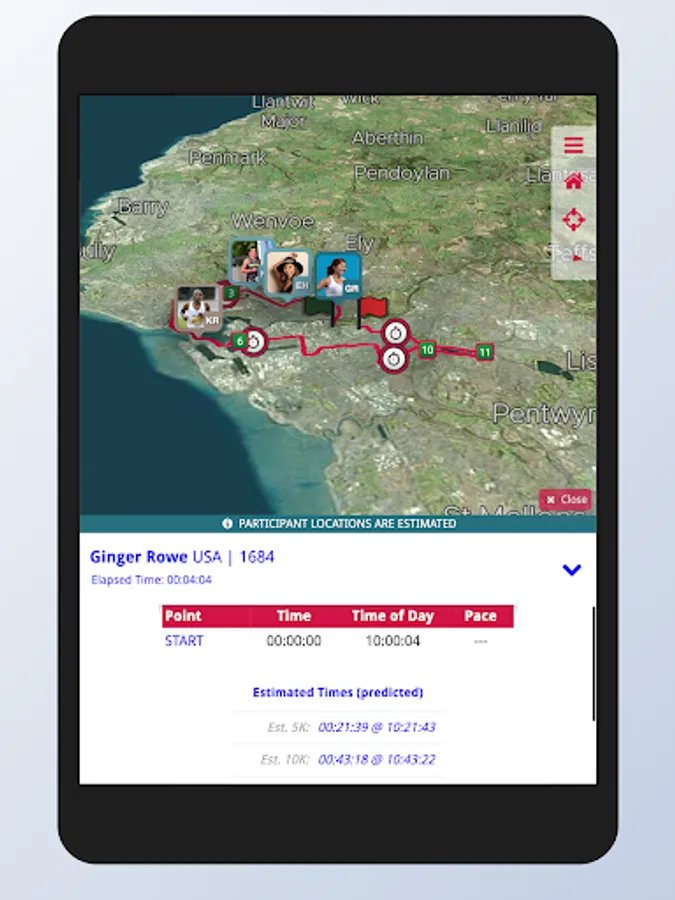Screen dimensions: 675x900
Task: Tap the Point column header
Action: click(x=183, y=616)
